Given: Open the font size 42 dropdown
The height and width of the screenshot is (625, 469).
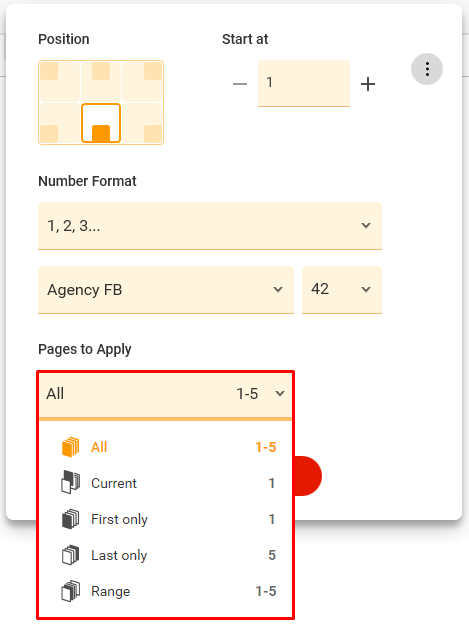Looking at the screenshot, I should click(x=342, y=290).
